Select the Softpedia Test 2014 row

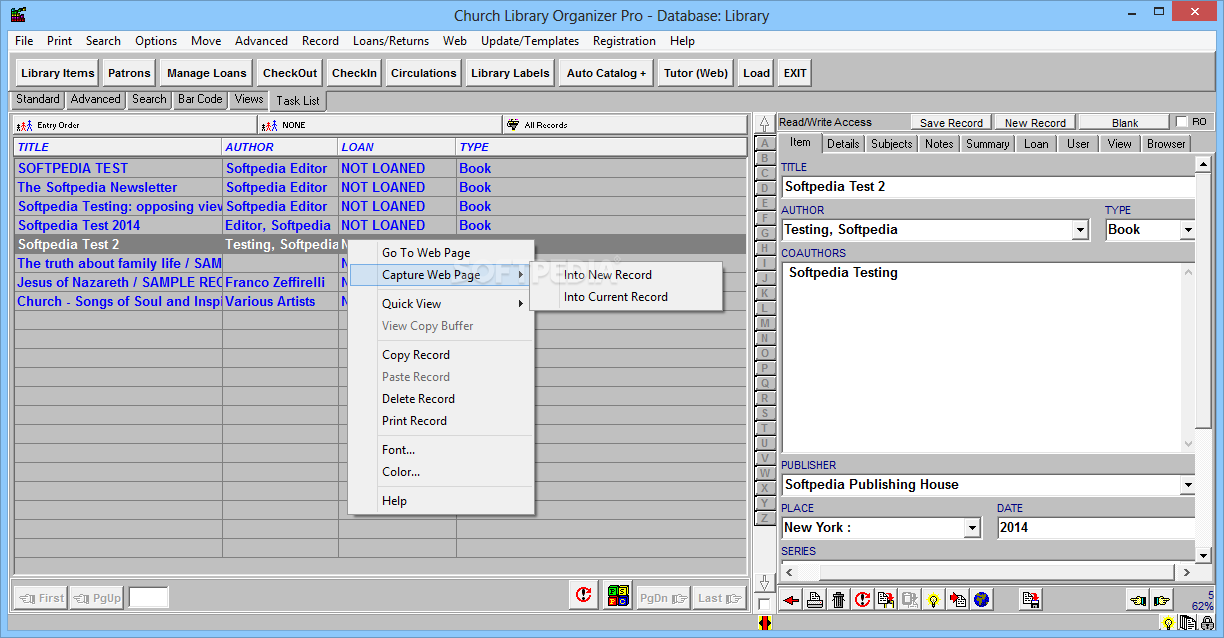coord(380,226)
